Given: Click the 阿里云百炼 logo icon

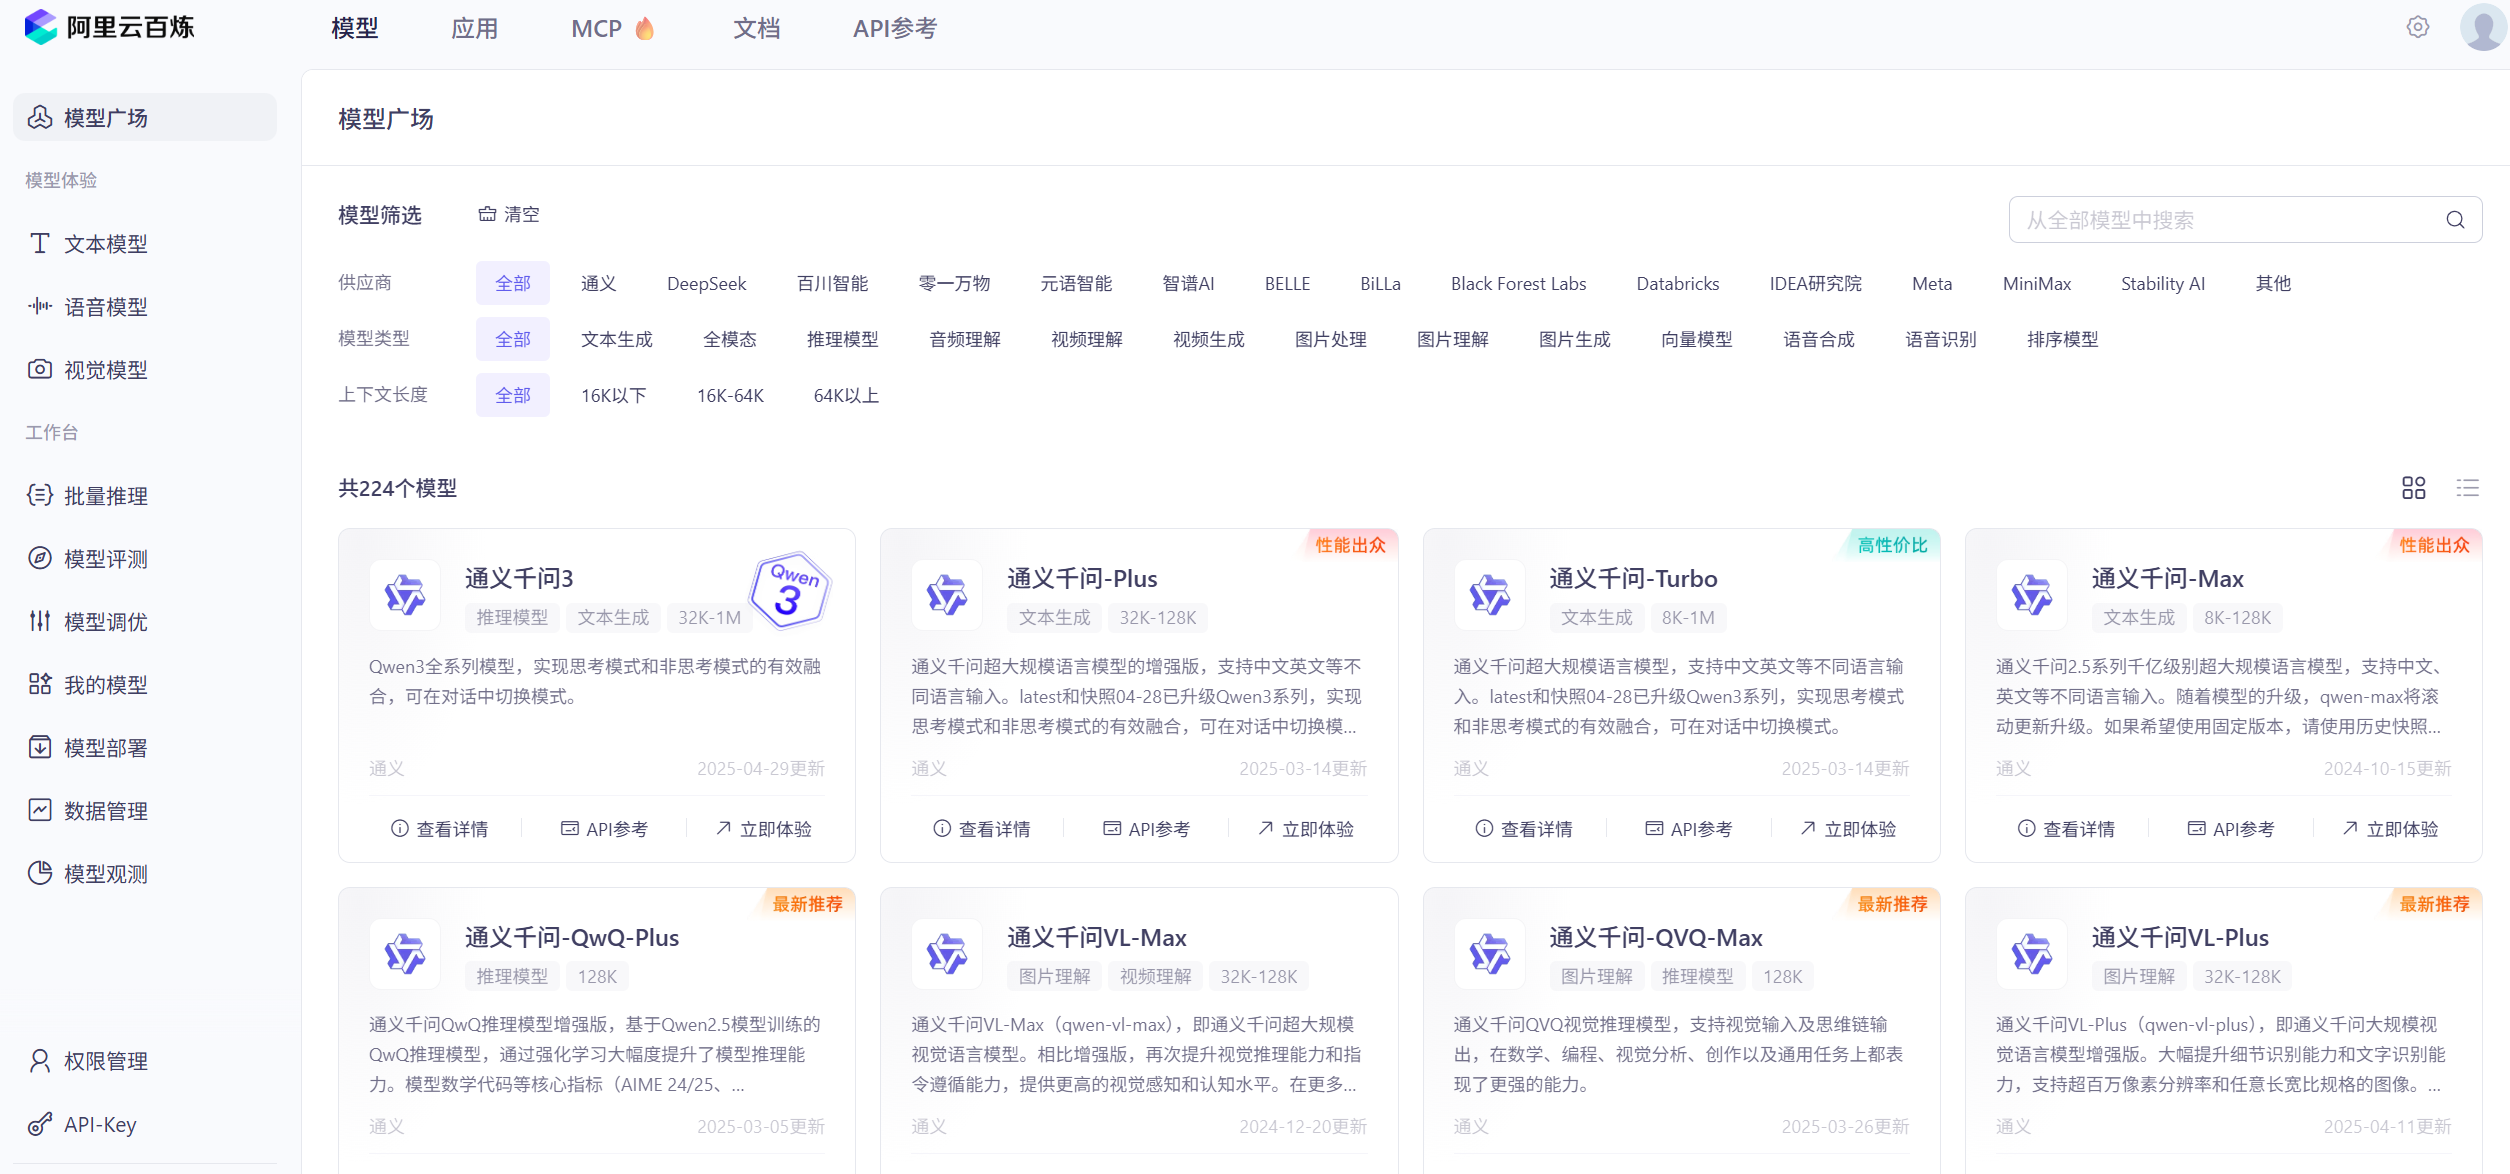Looking at the screenshot, I should [40, 27].
